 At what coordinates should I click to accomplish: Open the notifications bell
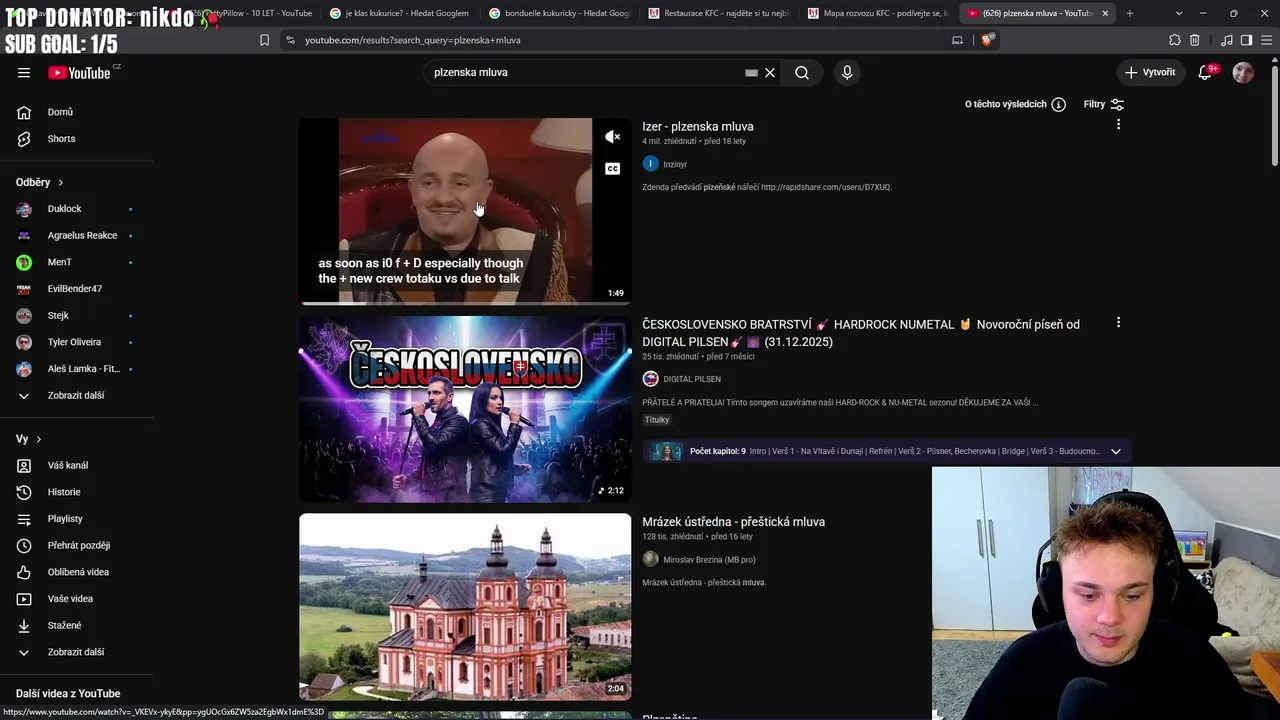(x=1206, y=72)
